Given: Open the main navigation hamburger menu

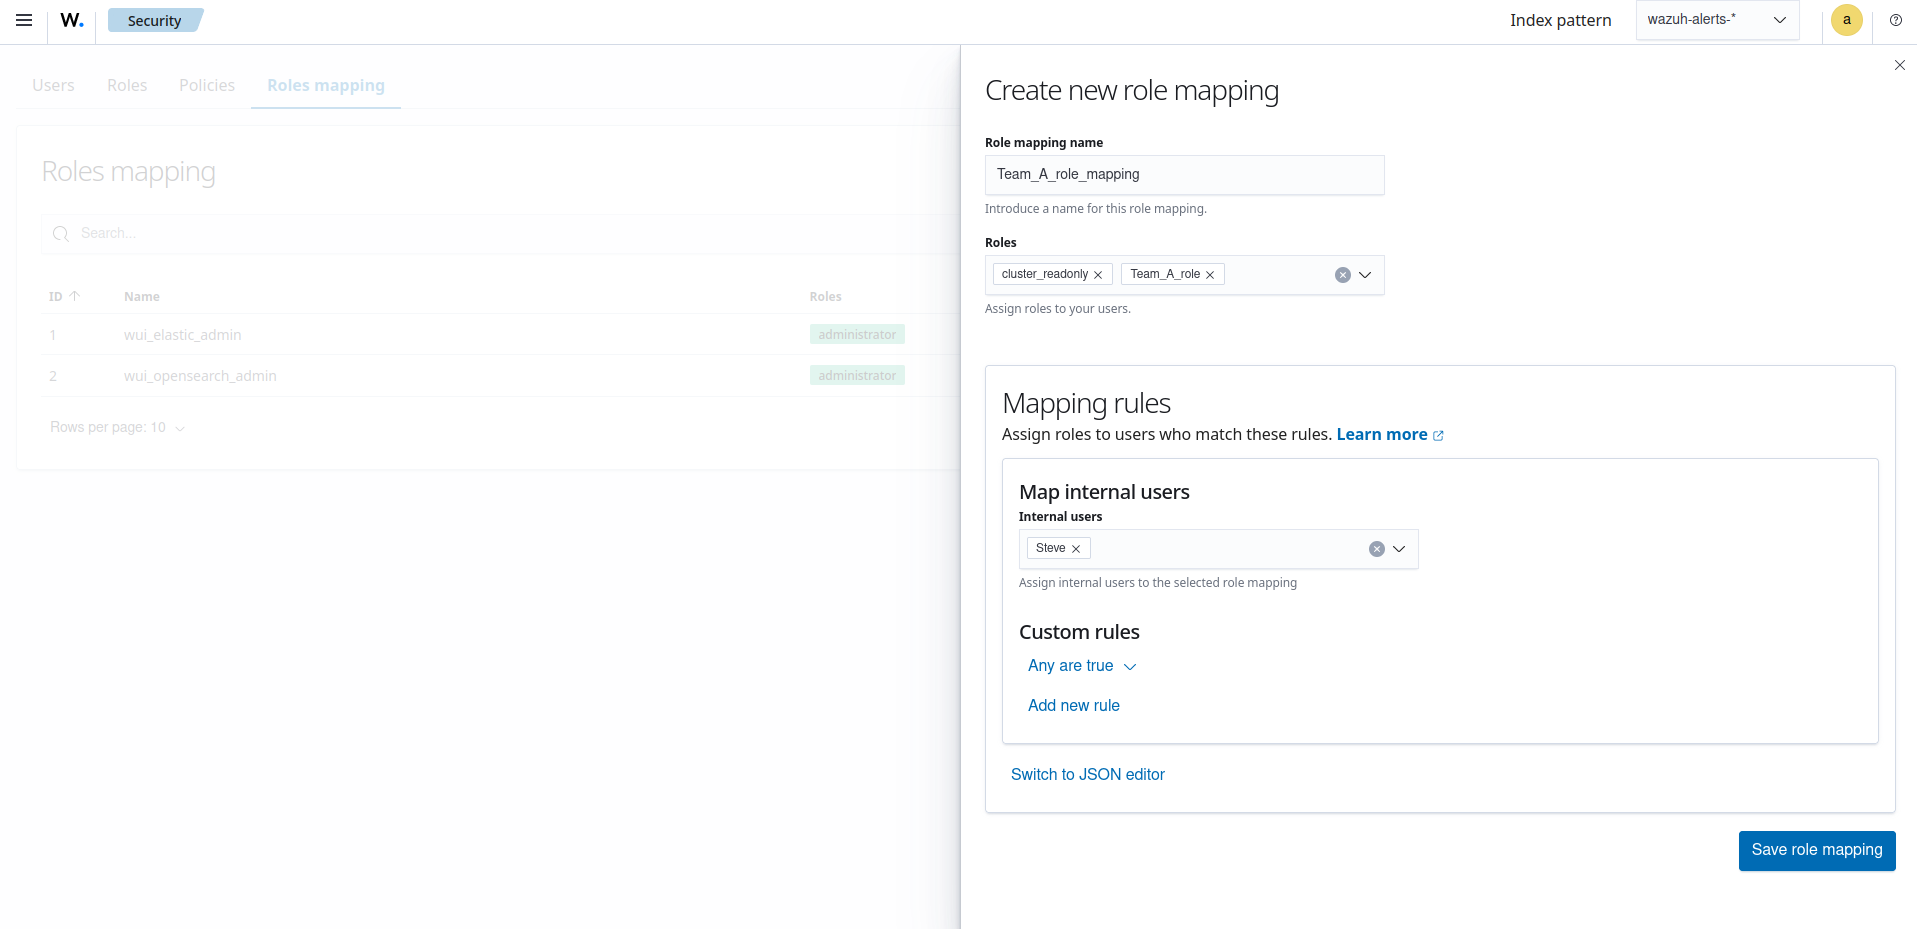Looking at the screenshot, I should 24,20.
